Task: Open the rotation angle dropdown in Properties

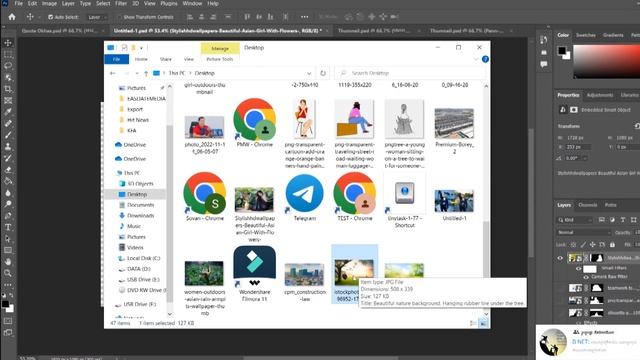Action: point(585,158)
